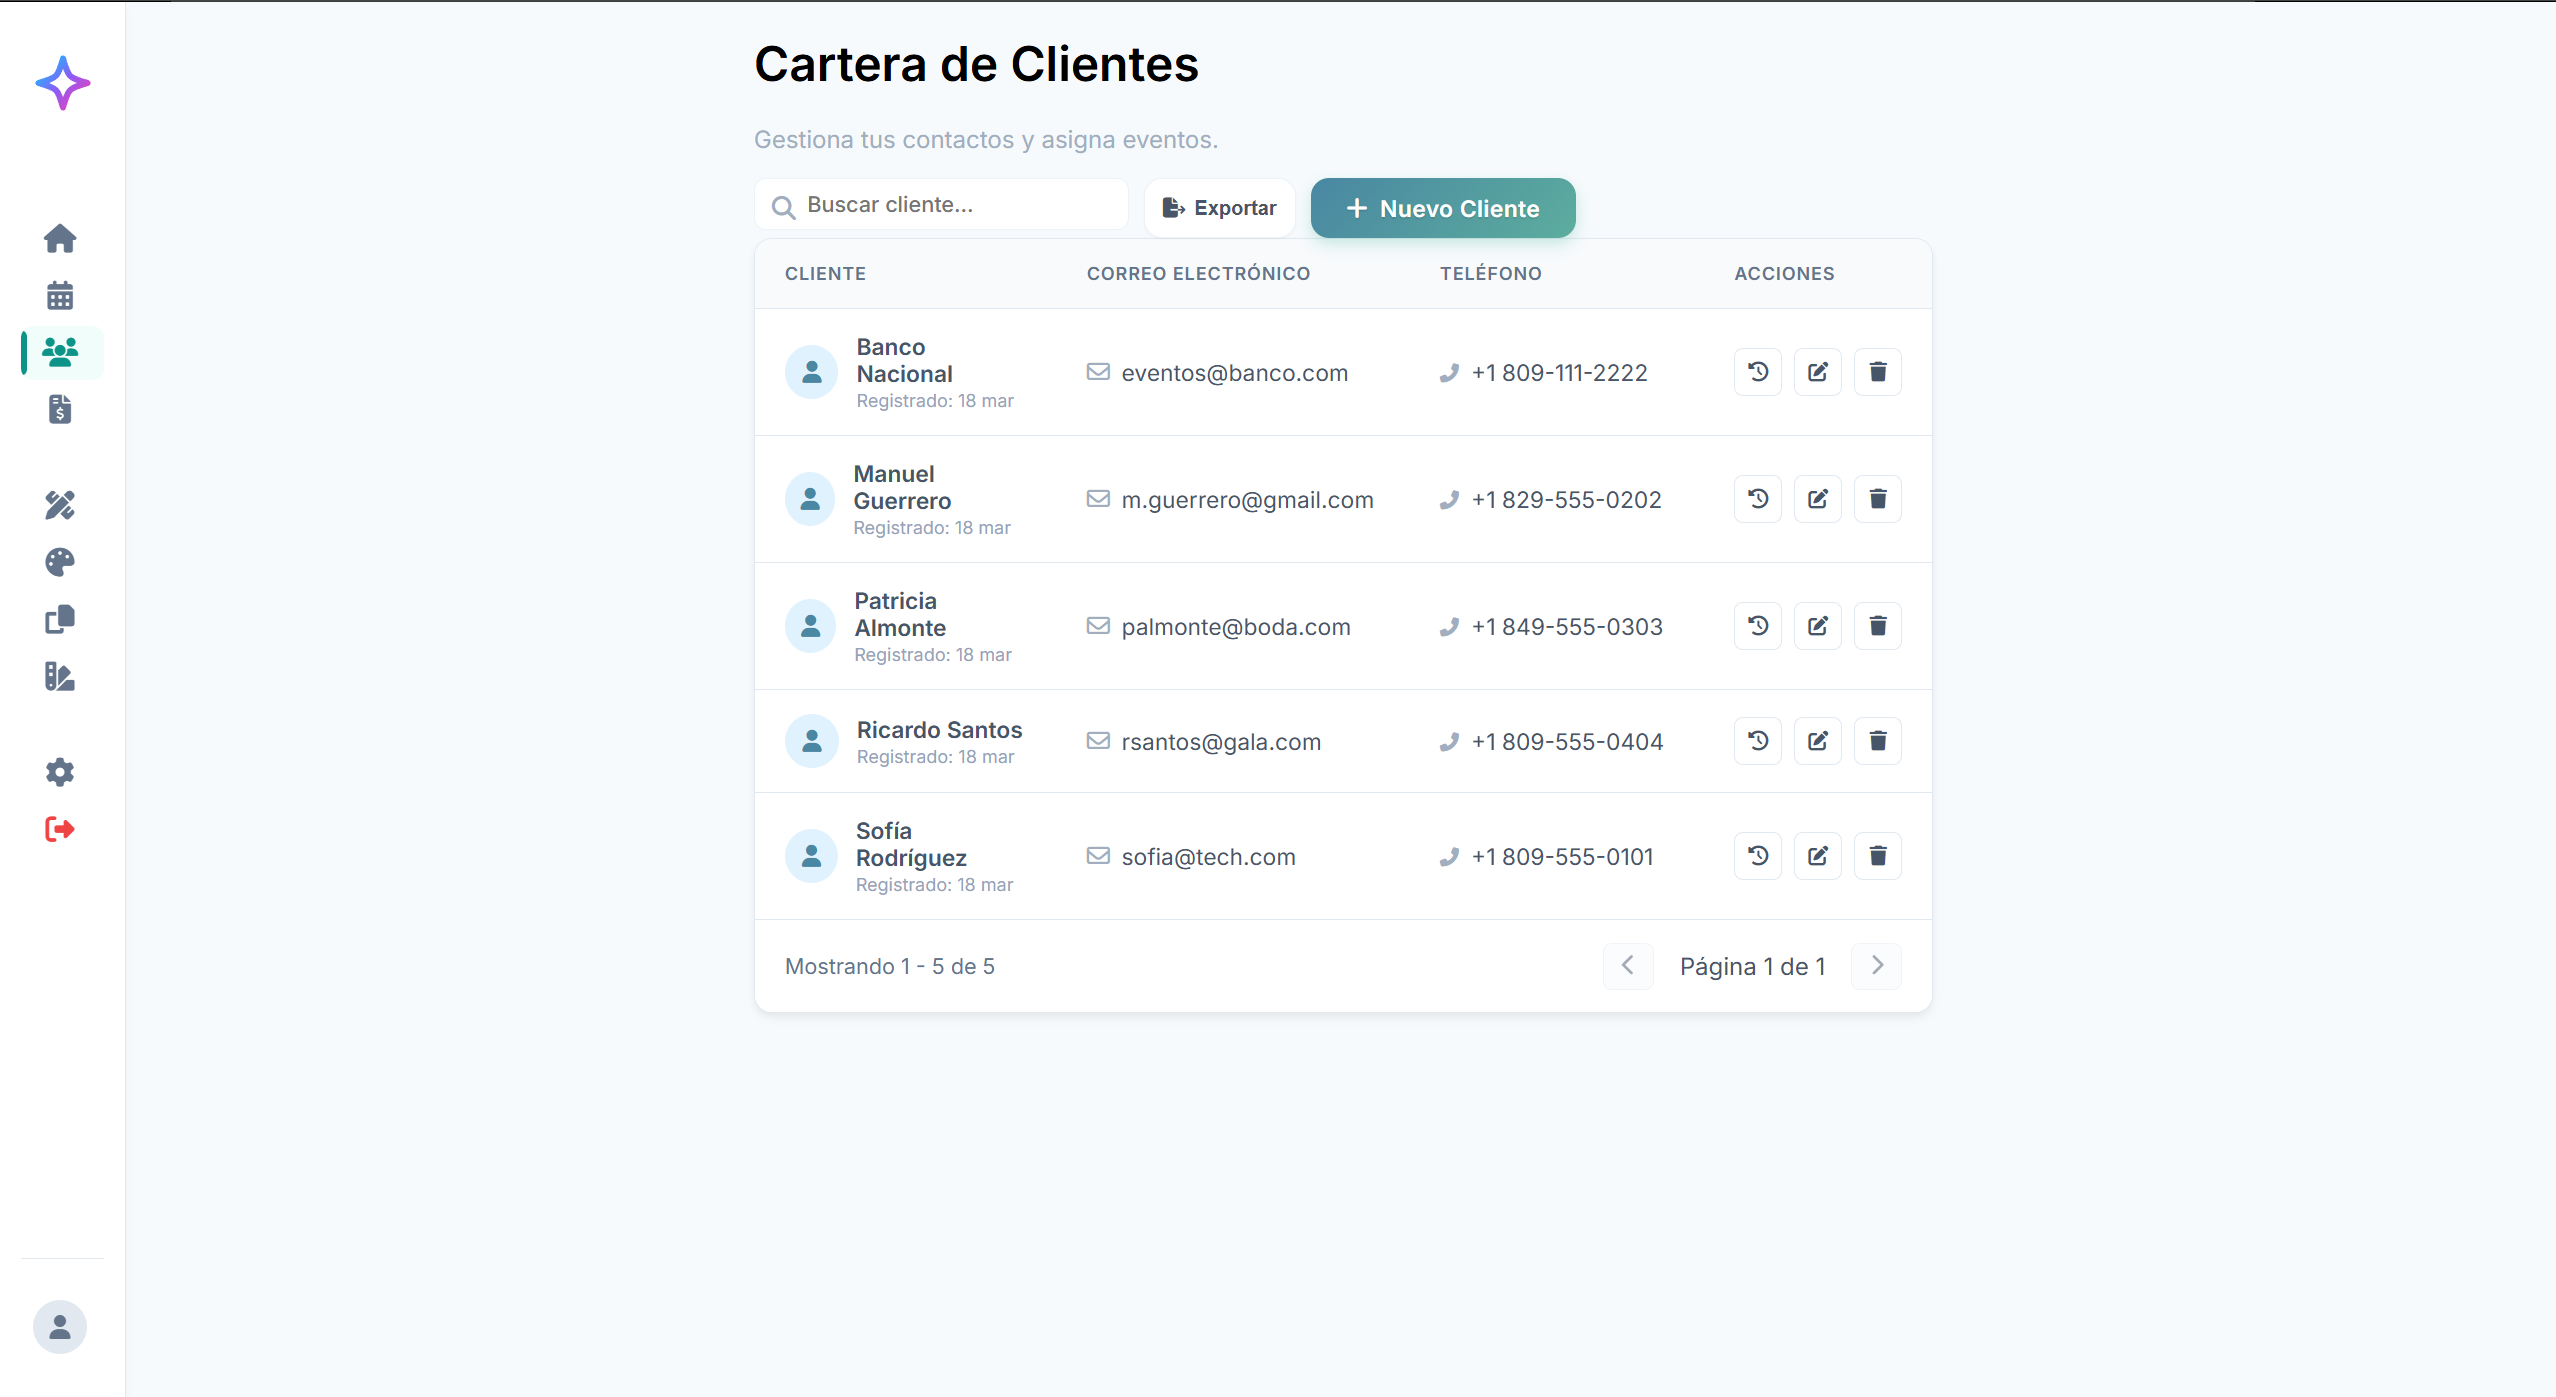View history for Ricardo Santos
The height and width of the screenshot is (1397, 2556).
click(1757, 740)
